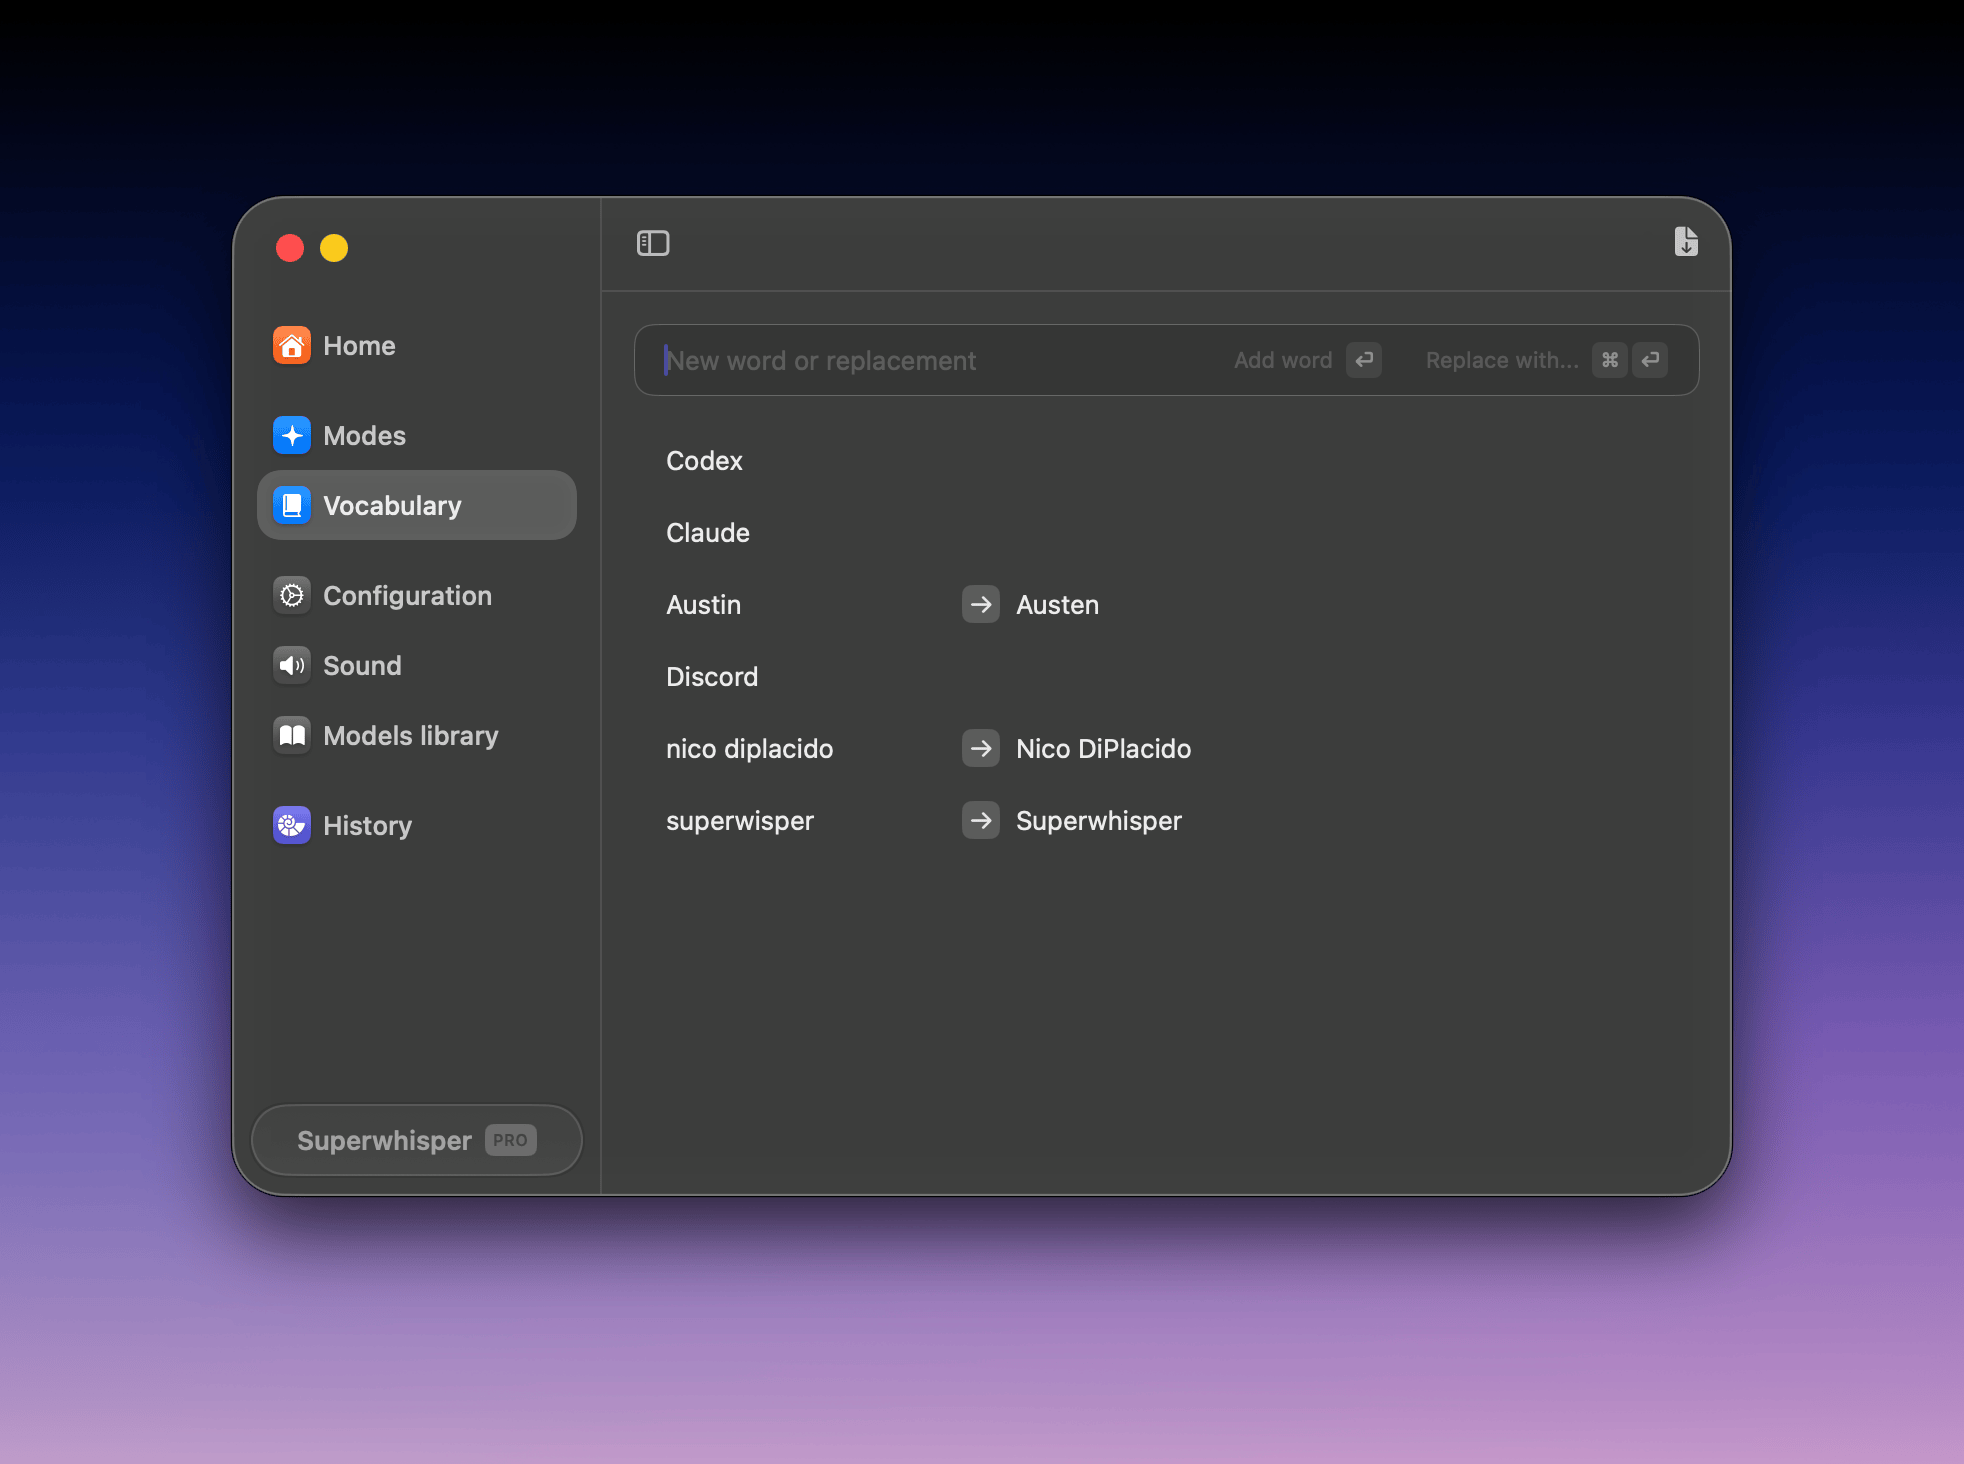
Task: Open the Sound settings label
Action: coord(363,666)
